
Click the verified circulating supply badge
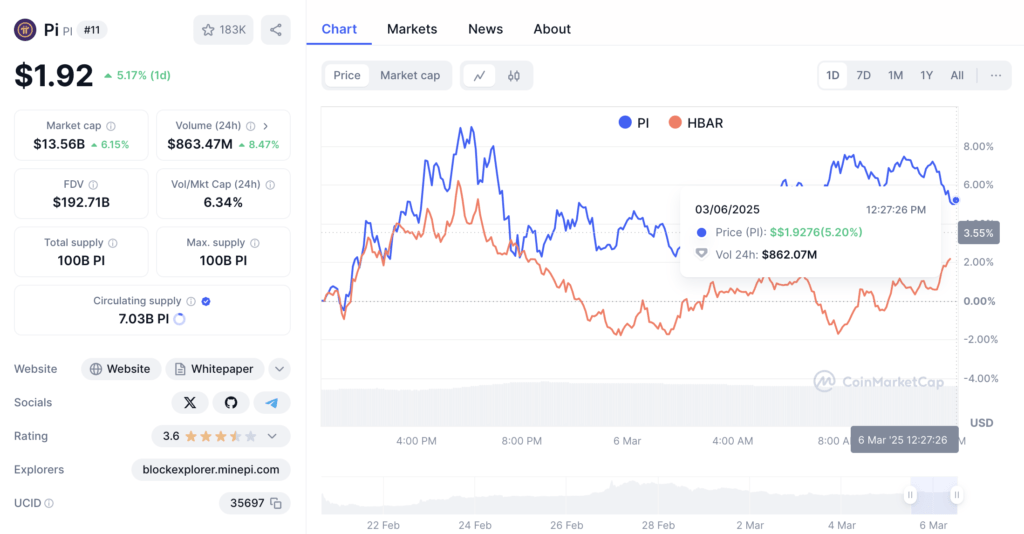pos(206,301)
